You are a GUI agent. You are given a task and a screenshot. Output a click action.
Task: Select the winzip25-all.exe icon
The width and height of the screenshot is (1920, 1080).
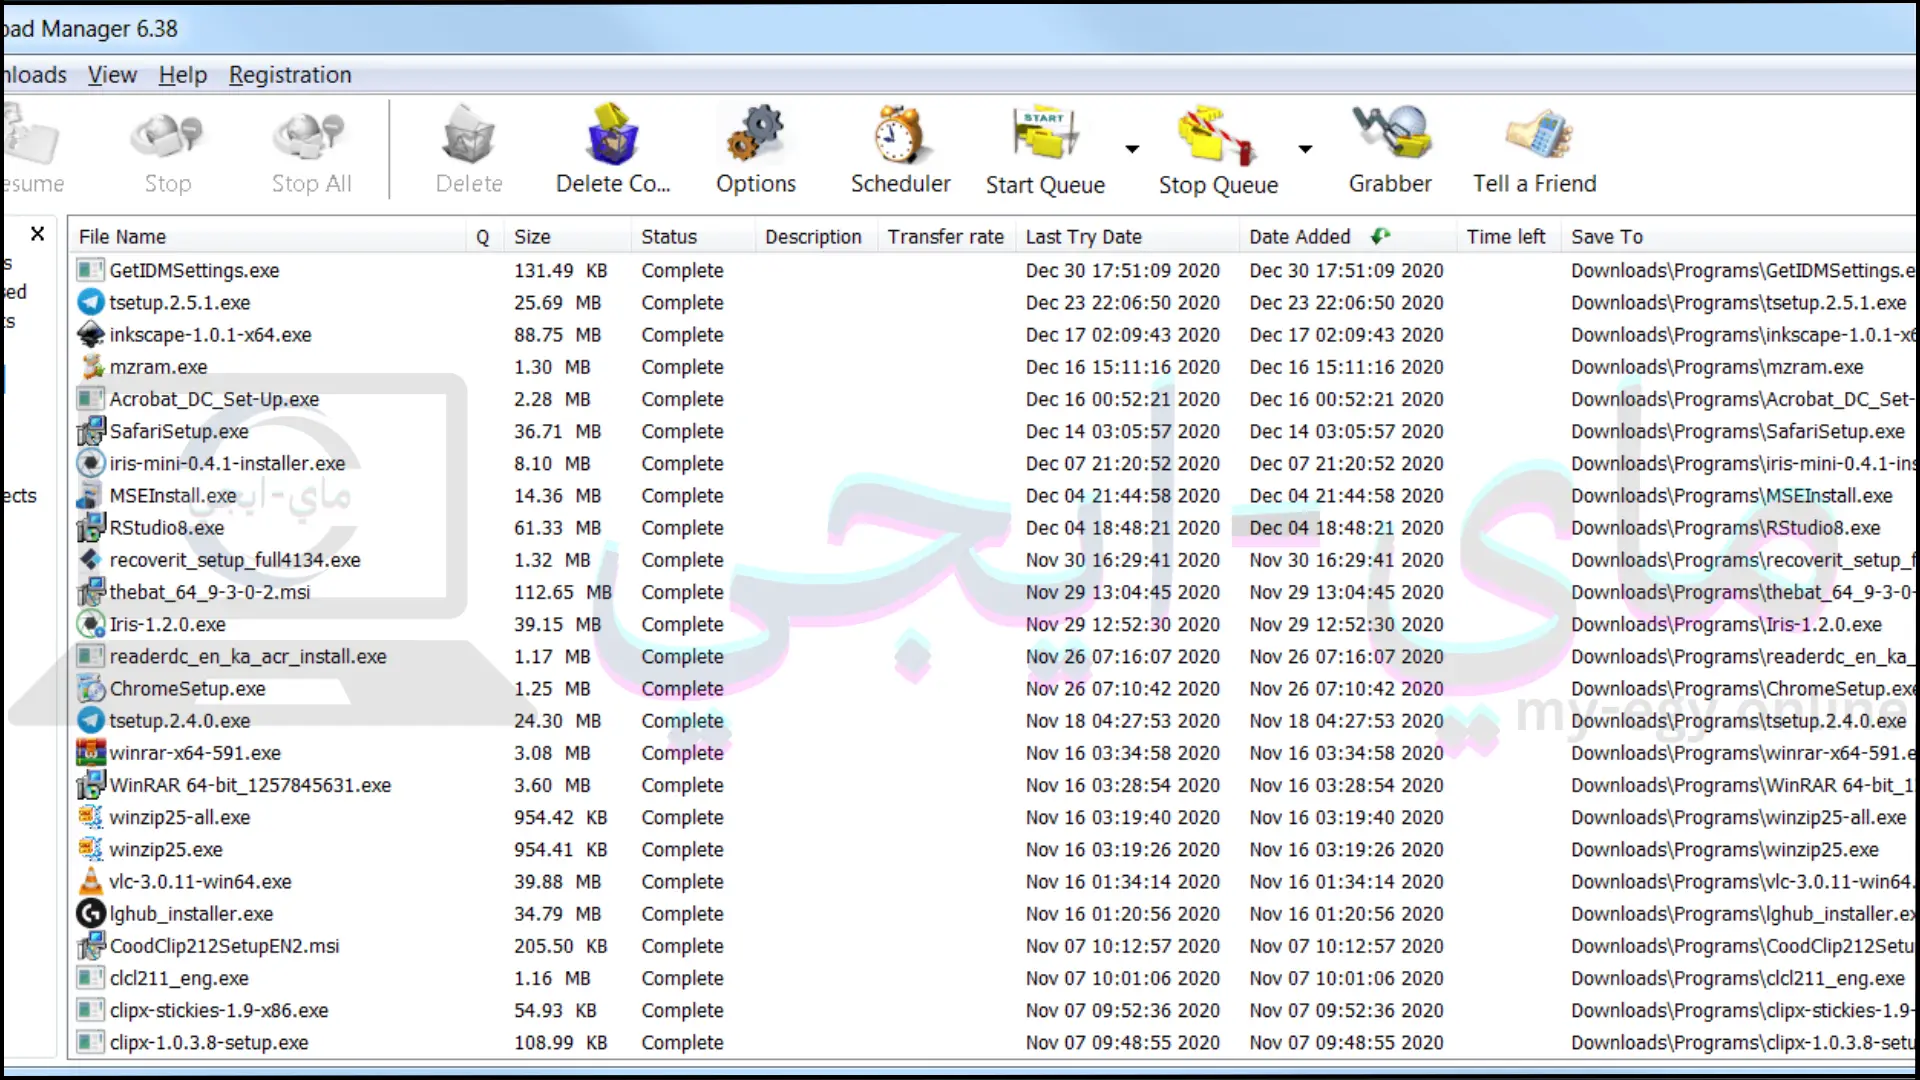[91, 817]
